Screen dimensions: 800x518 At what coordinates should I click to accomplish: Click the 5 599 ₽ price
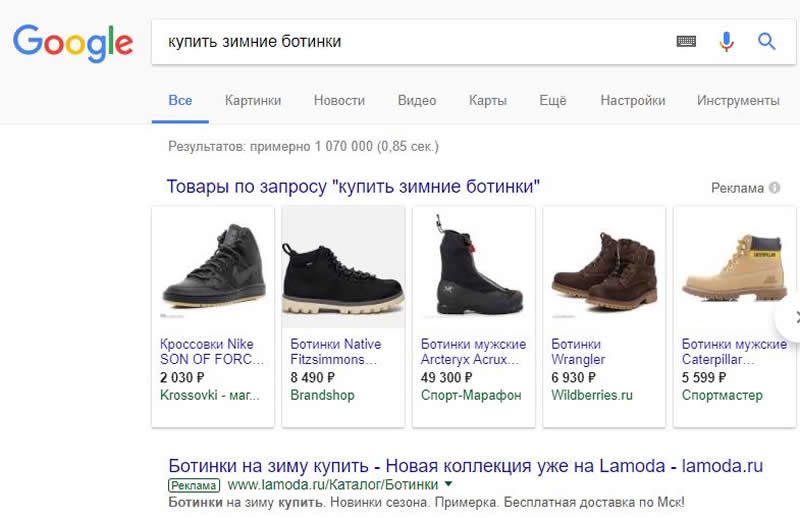click(704, 378)
